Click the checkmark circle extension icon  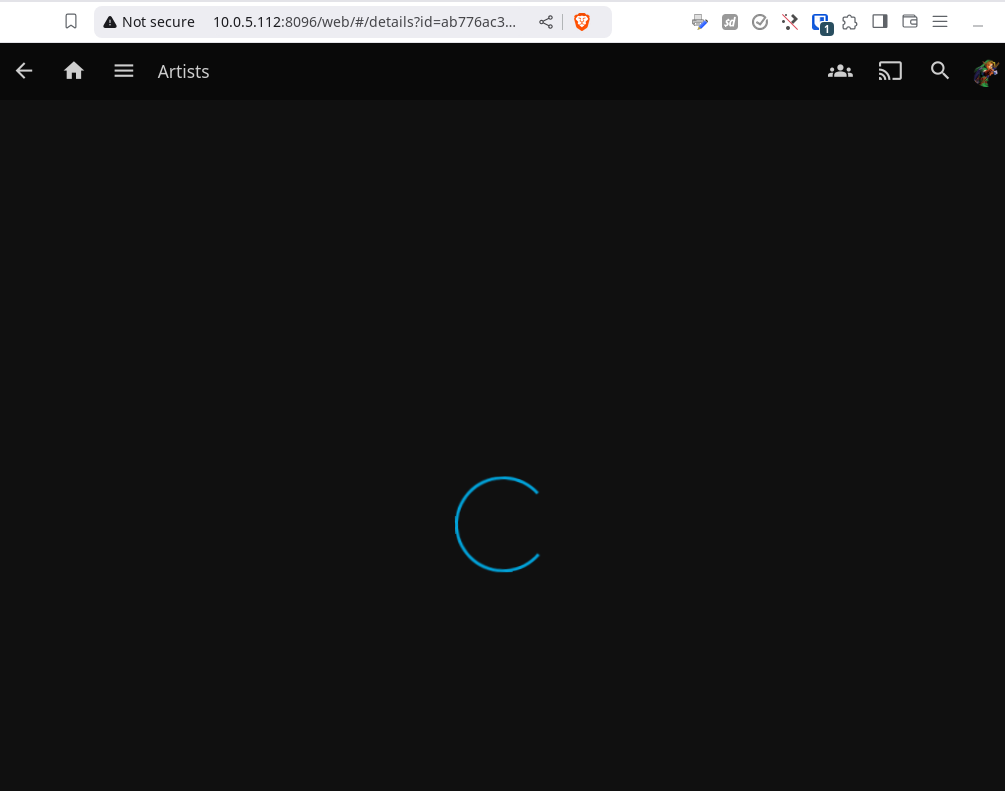tap(760, 22)
